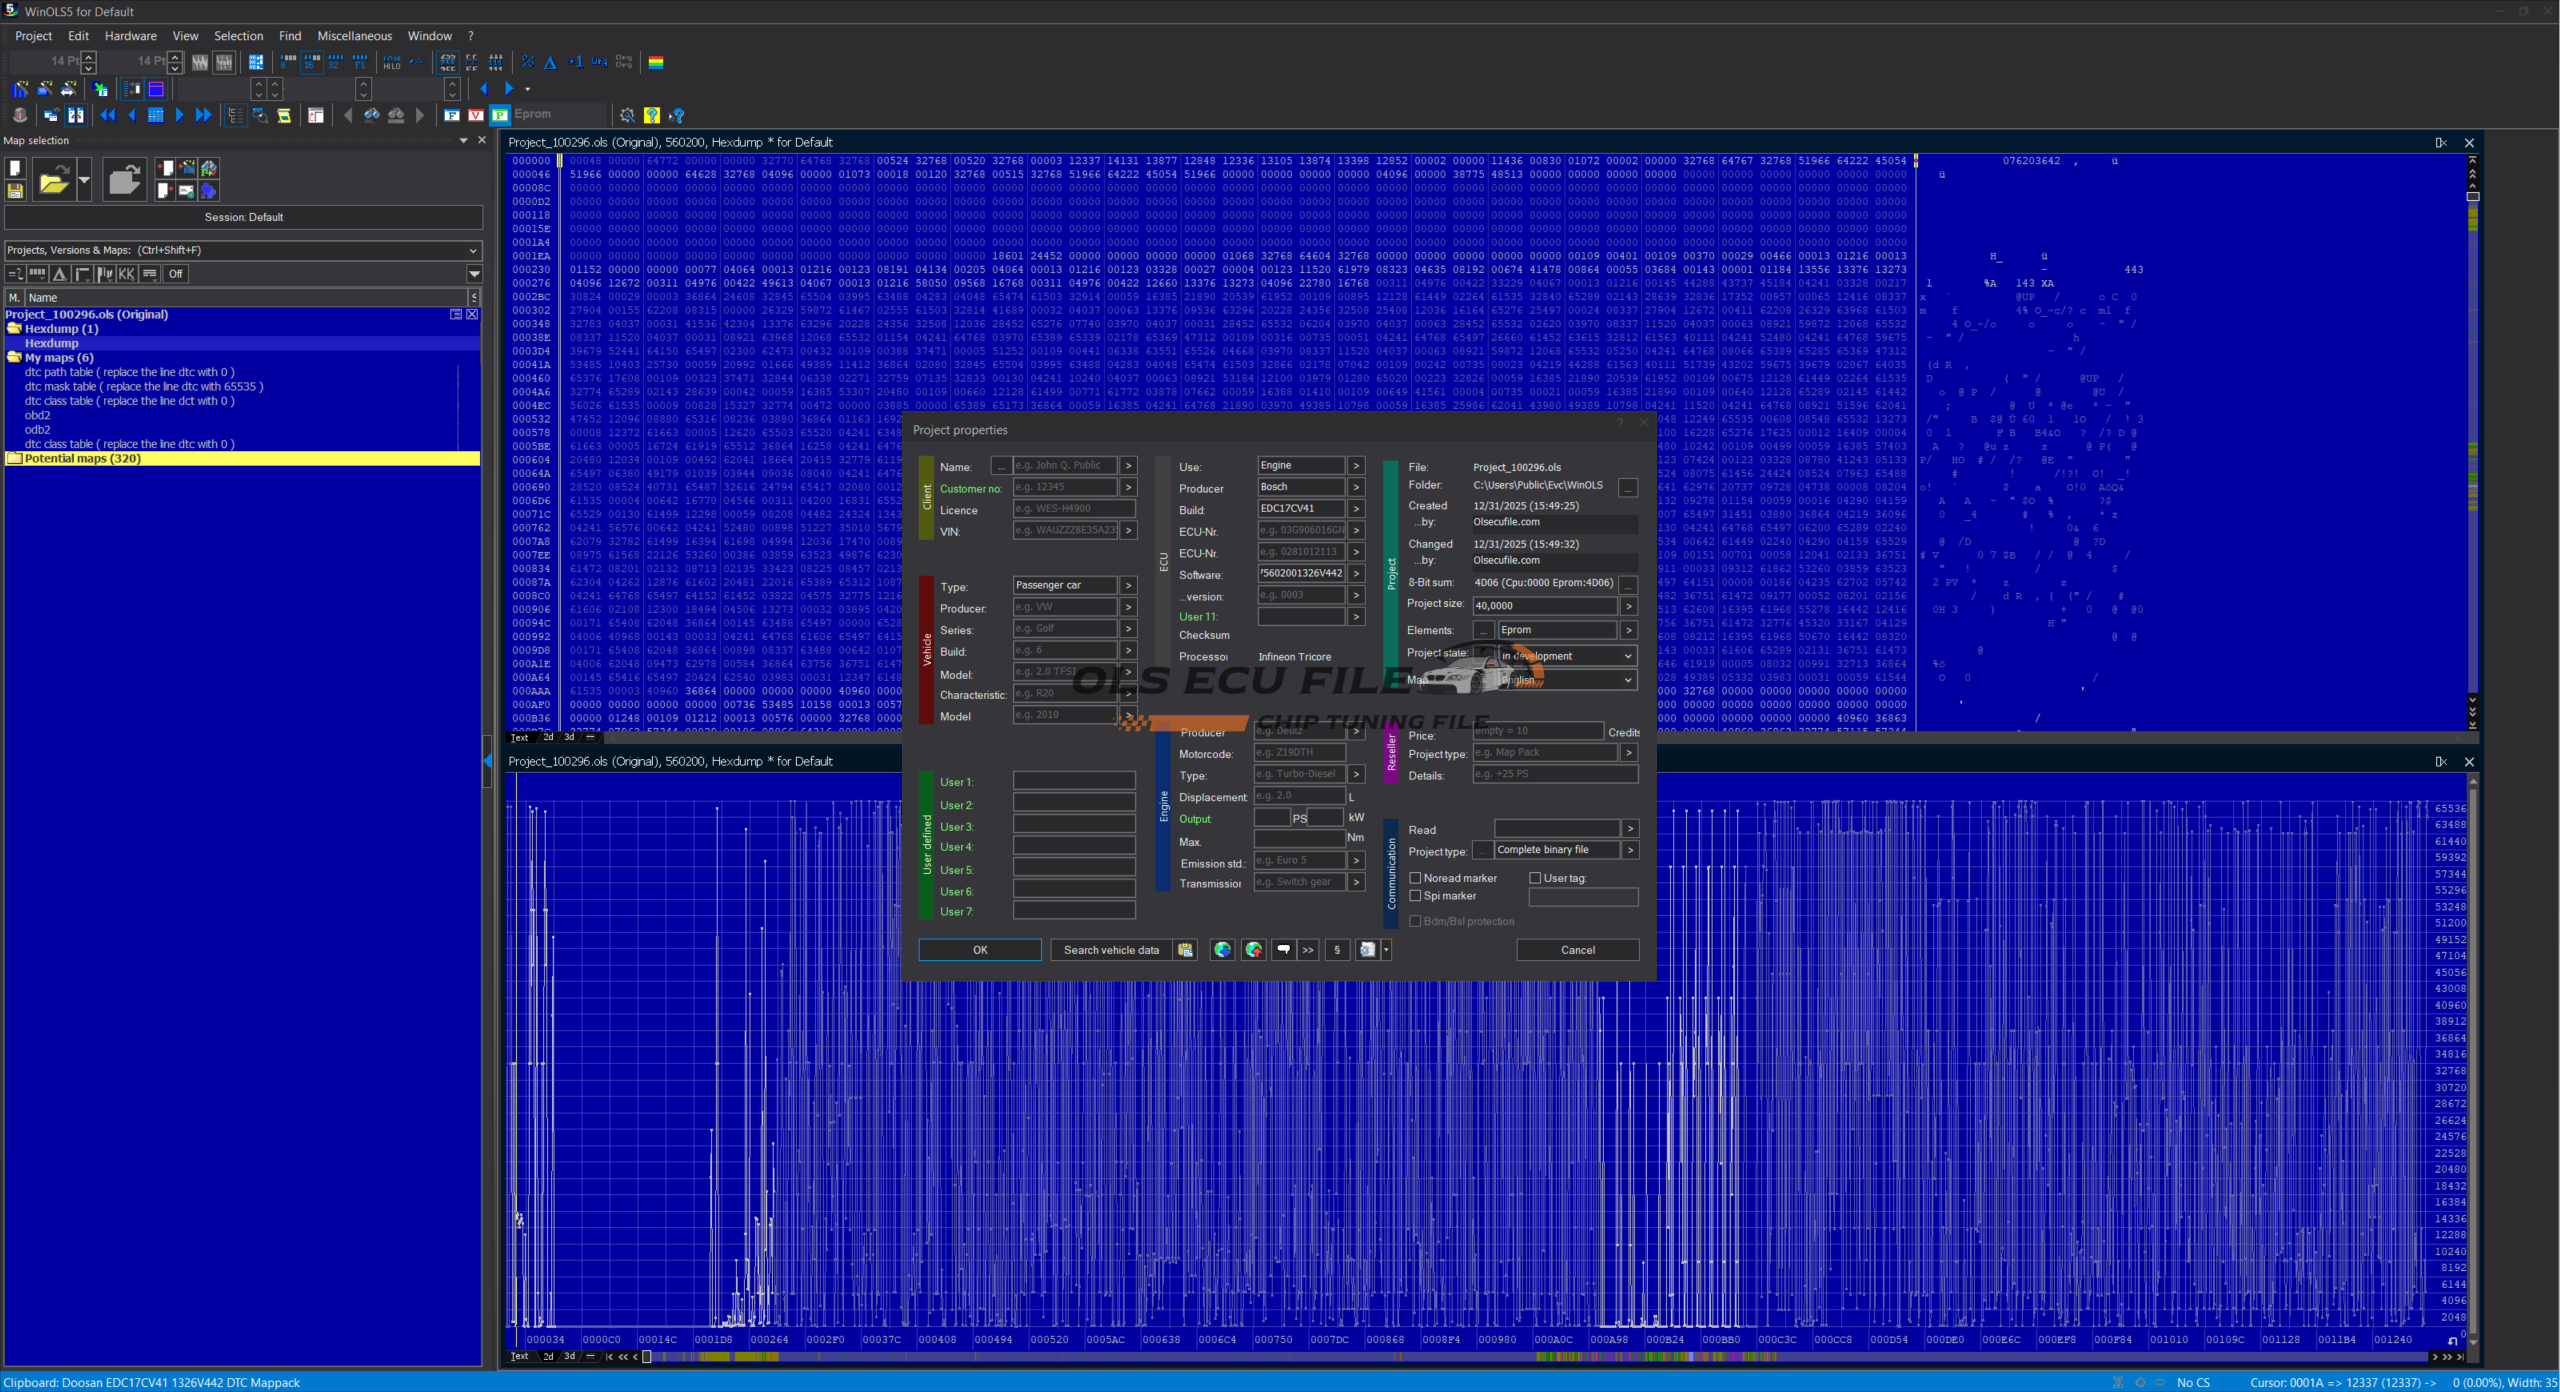Viewport: 2560px width, 1392px height.
Task: Open the Hardware menu
Action: (x=130, y=36)
